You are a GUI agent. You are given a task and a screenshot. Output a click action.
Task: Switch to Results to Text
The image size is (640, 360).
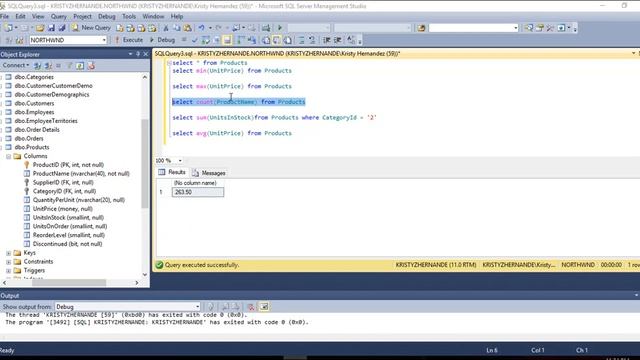266,40
